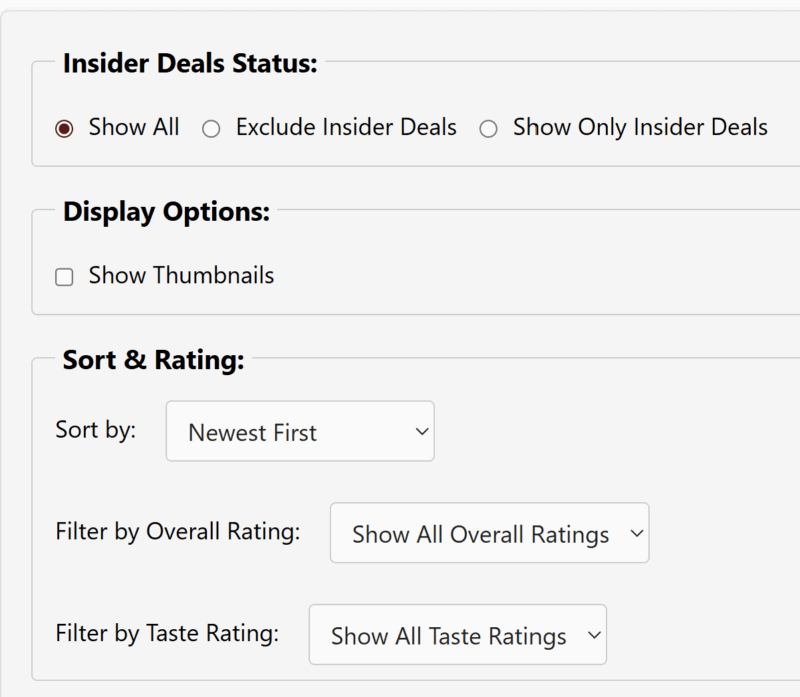
Task: Click the Sort & Rating heading
Action: [153, 360]
